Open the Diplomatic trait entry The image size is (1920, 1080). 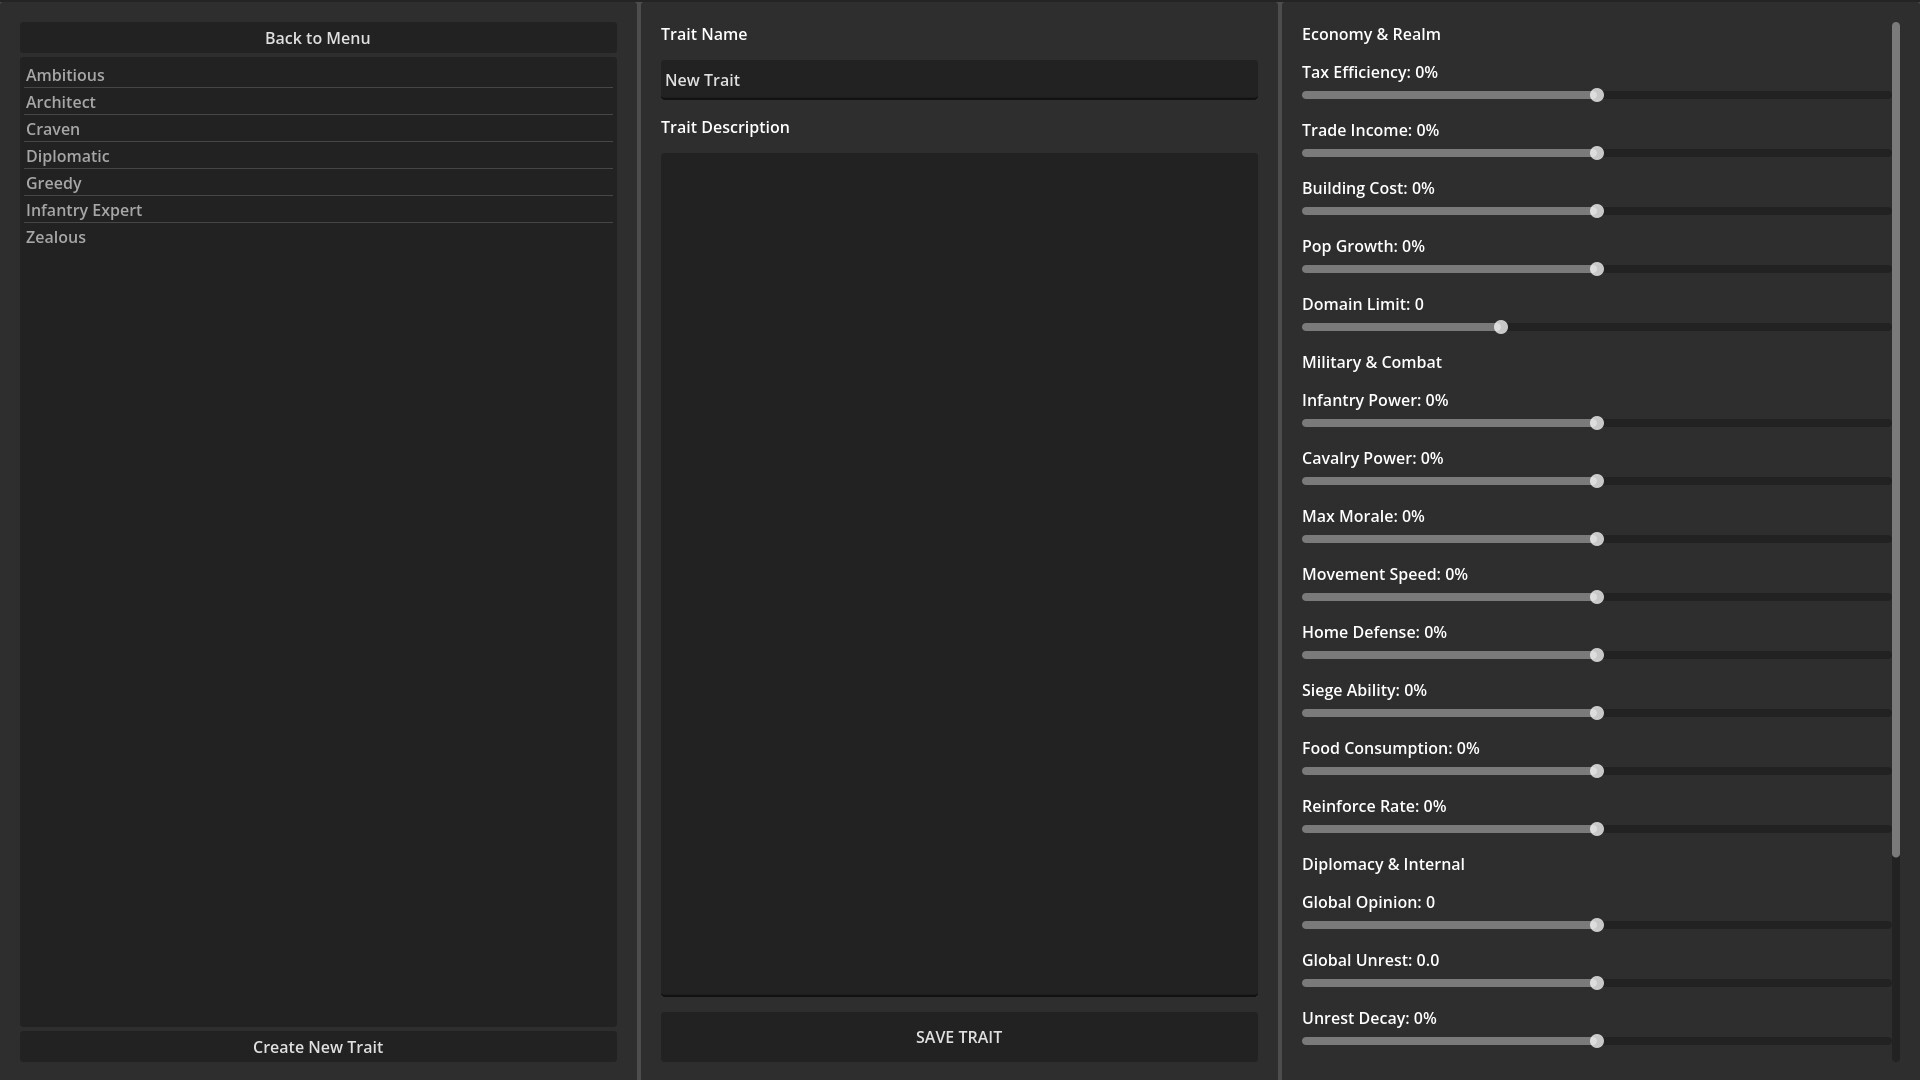(x=68, y=156)
